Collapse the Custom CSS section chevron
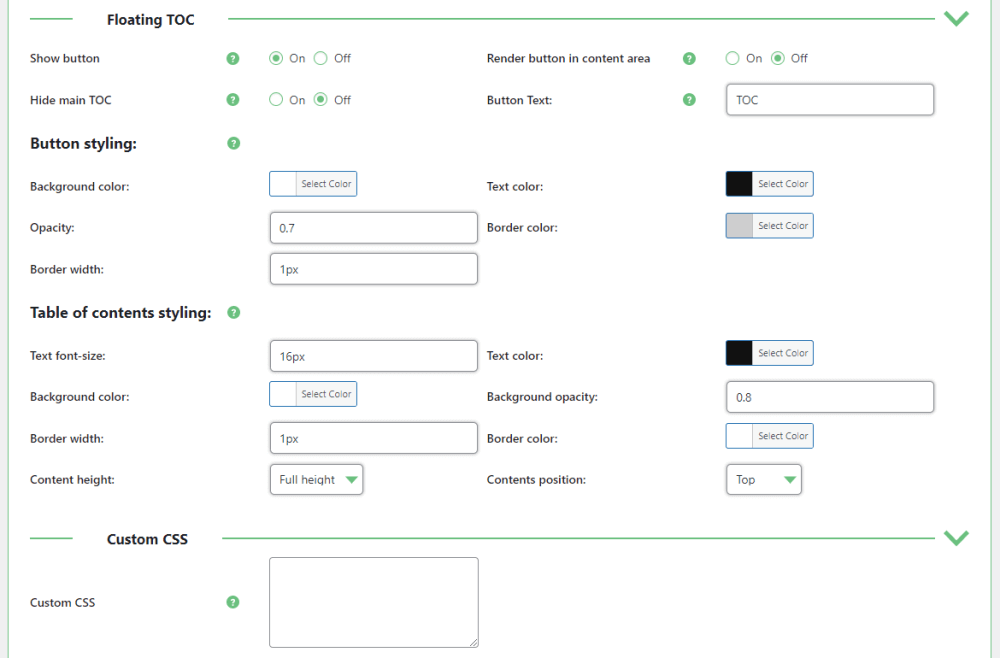Screen dimensions: 1000x658 click(956, 539)
